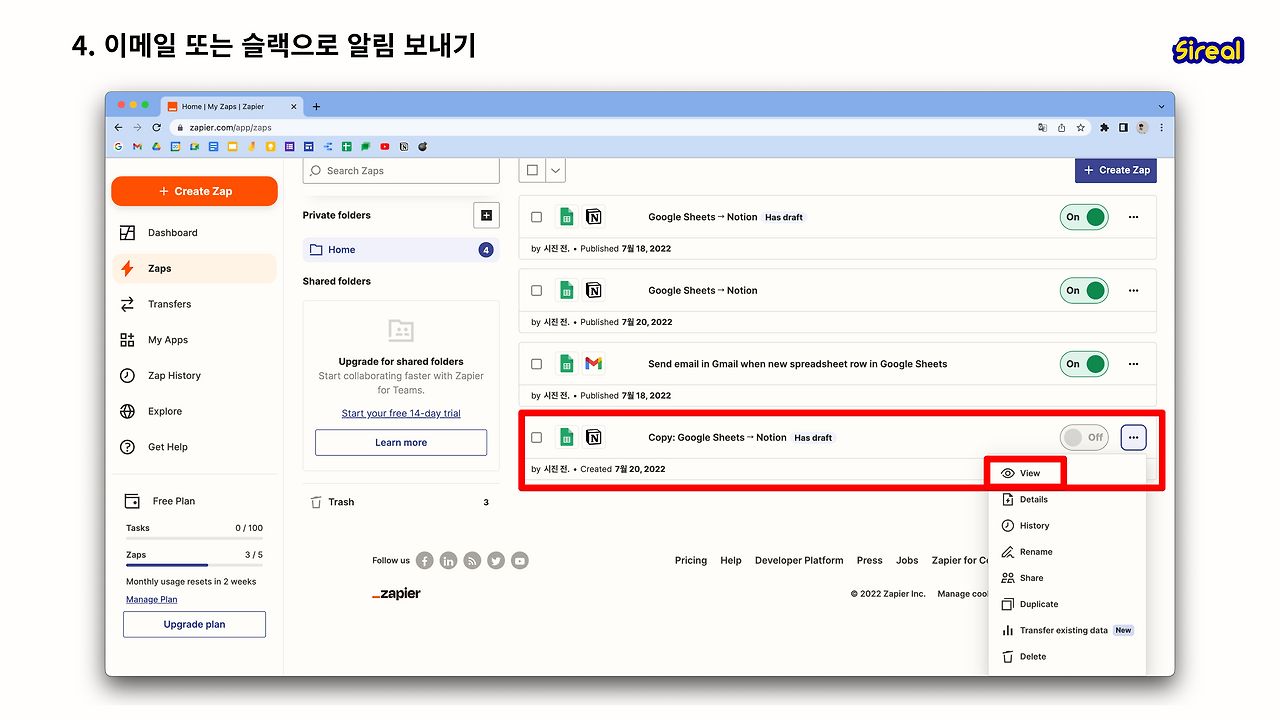
Task: Click the browser address bar
Action: 600,128
